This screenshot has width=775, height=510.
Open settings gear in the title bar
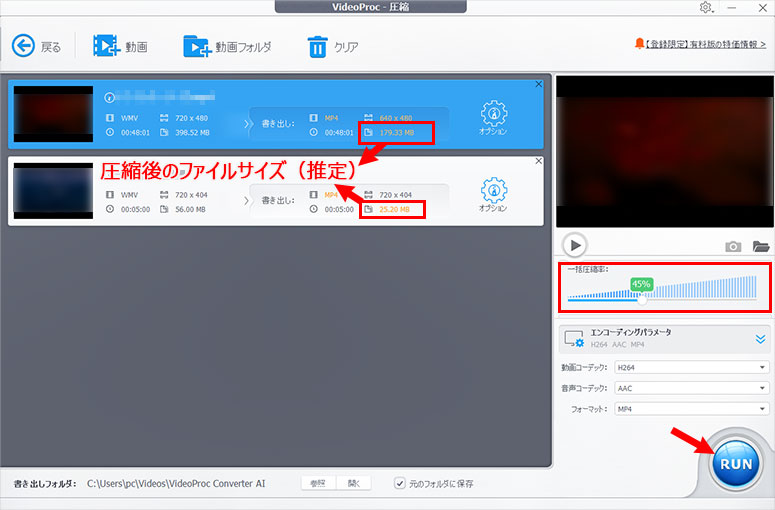[x=706, y=8]
